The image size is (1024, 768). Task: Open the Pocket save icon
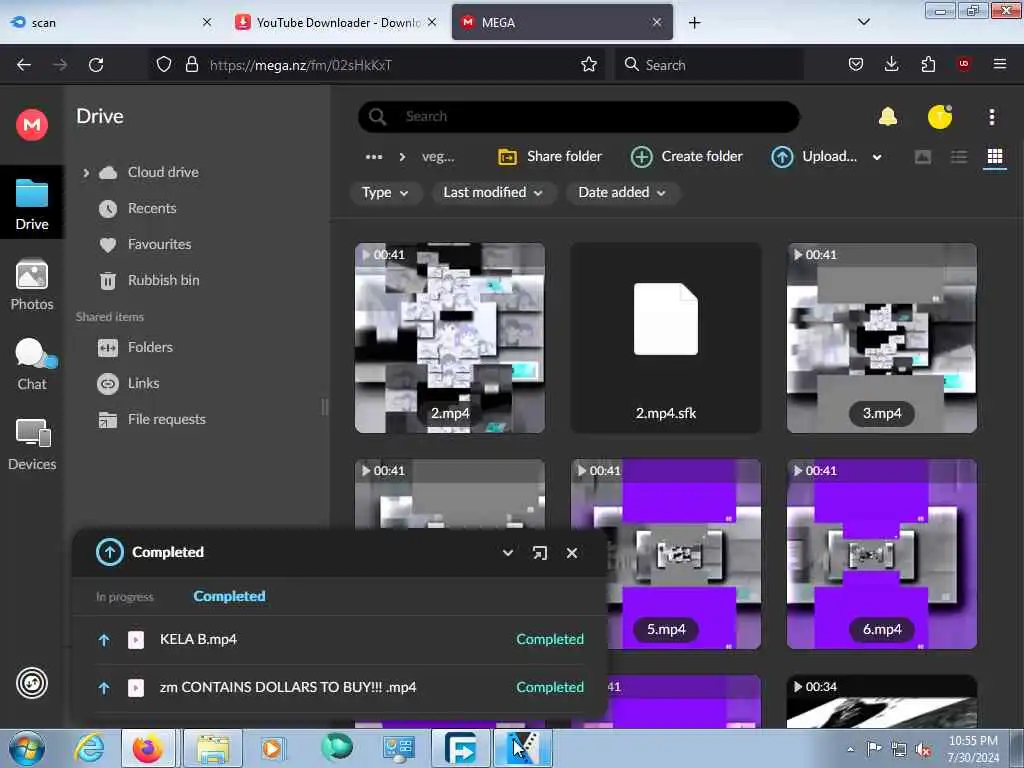(856, 65)
